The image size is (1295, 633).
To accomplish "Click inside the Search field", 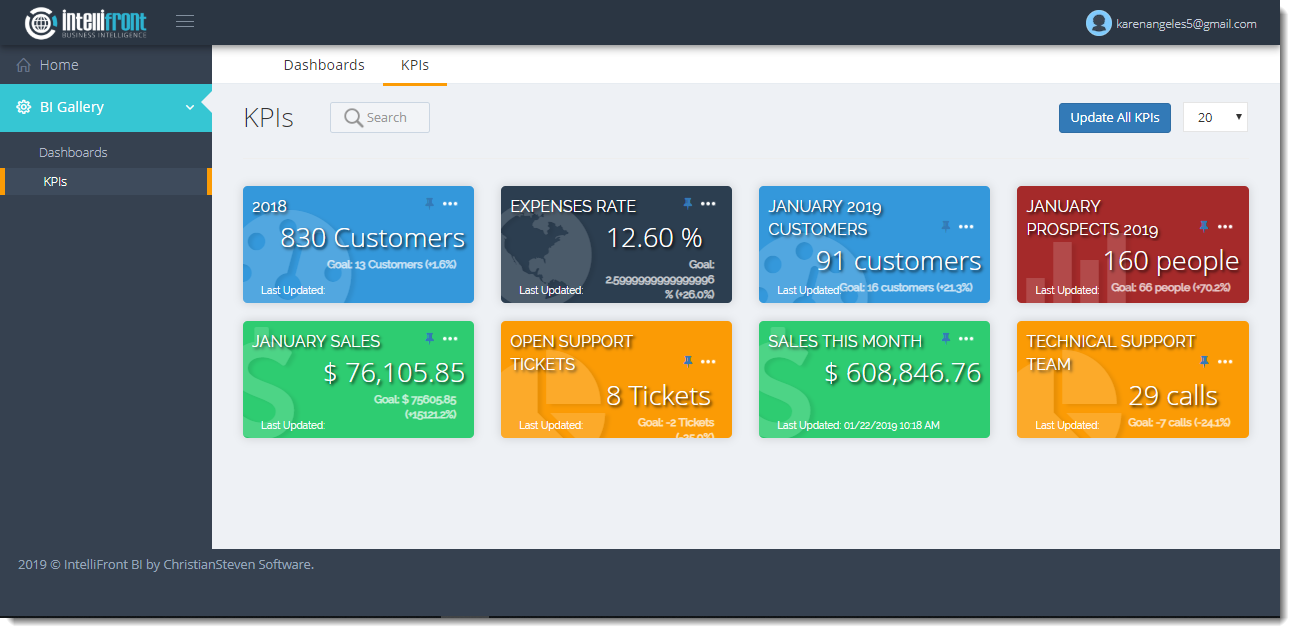I will coord(380,117).
